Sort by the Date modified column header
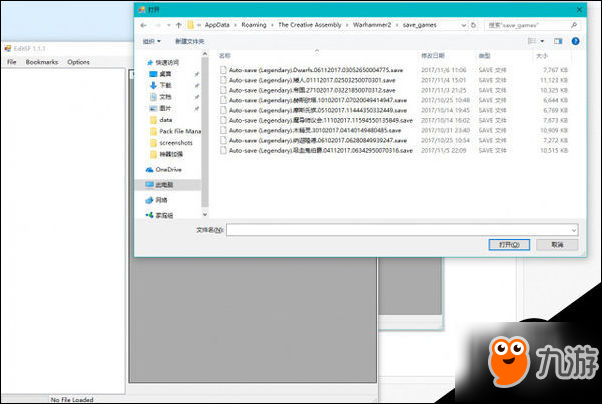Screen dimensions: 602x404 pyautogui.click(x=433, y=56)
